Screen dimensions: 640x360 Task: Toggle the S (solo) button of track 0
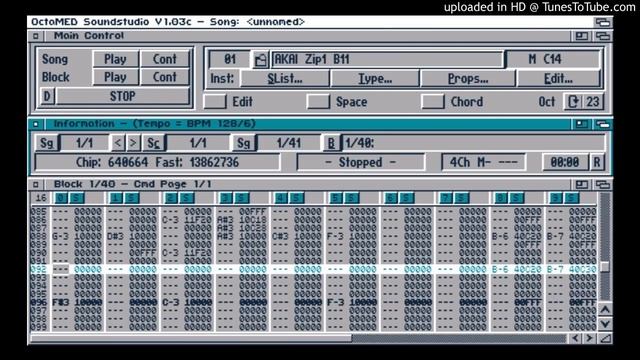(76, 198)
